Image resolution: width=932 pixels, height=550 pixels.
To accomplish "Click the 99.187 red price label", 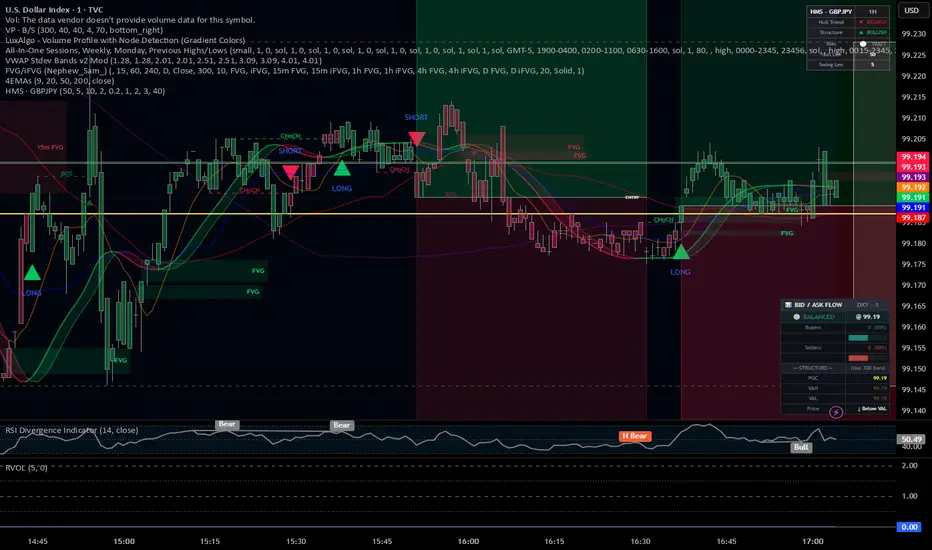I will click(x=913, y=218).
